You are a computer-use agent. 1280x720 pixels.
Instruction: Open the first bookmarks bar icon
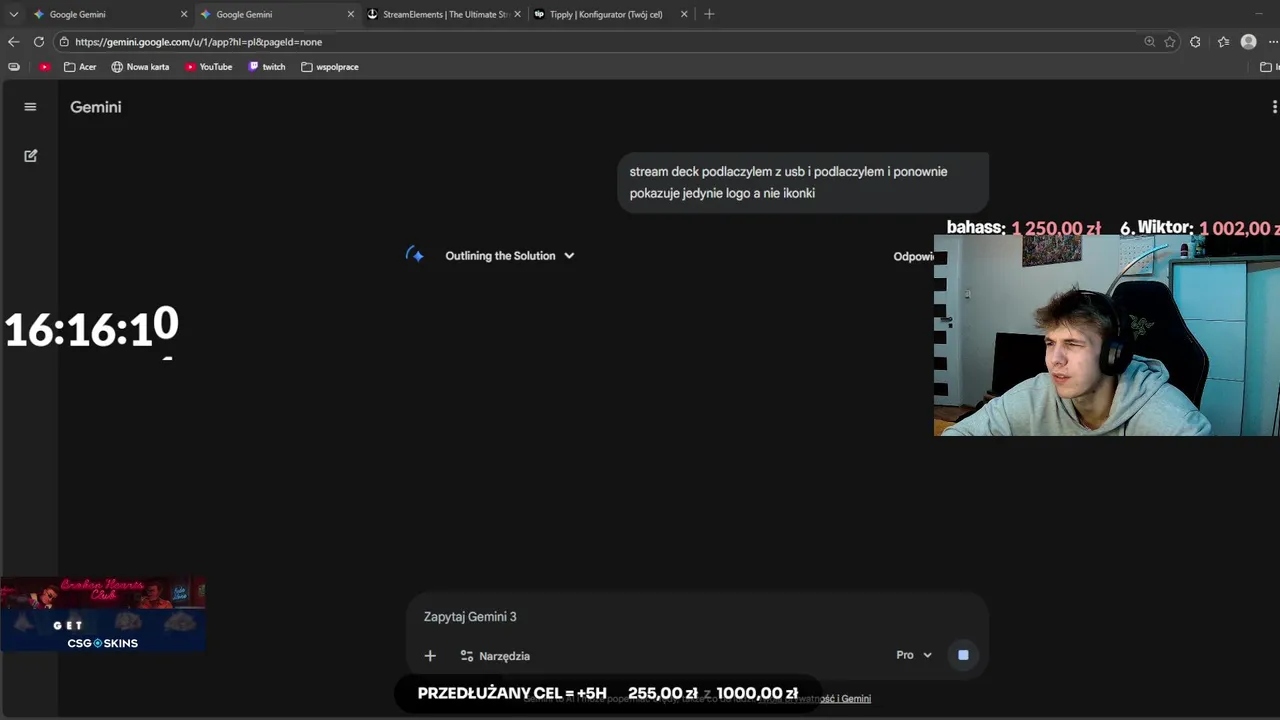13,67
